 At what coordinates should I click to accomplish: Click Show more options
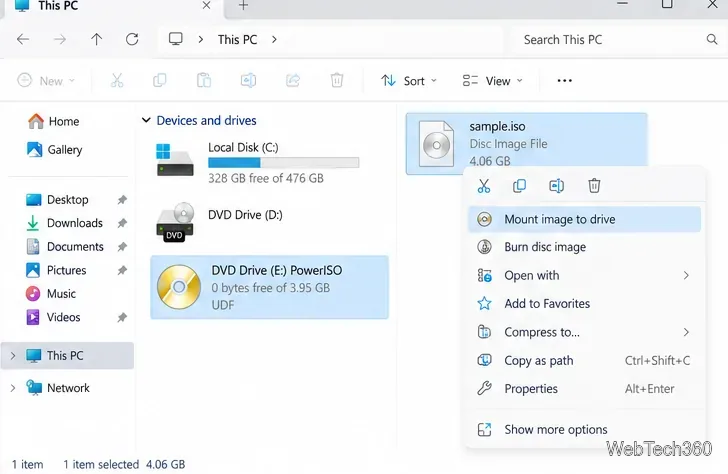[585, 429]
